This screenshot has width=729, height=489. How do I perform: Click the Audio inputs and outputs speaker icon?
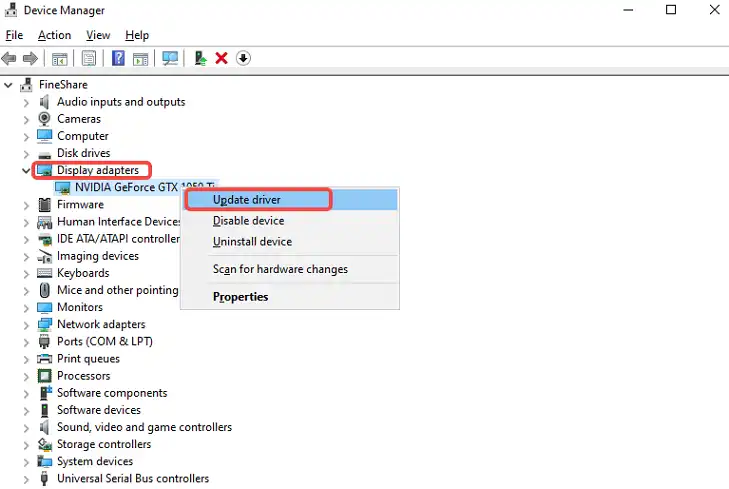[44, 102]
